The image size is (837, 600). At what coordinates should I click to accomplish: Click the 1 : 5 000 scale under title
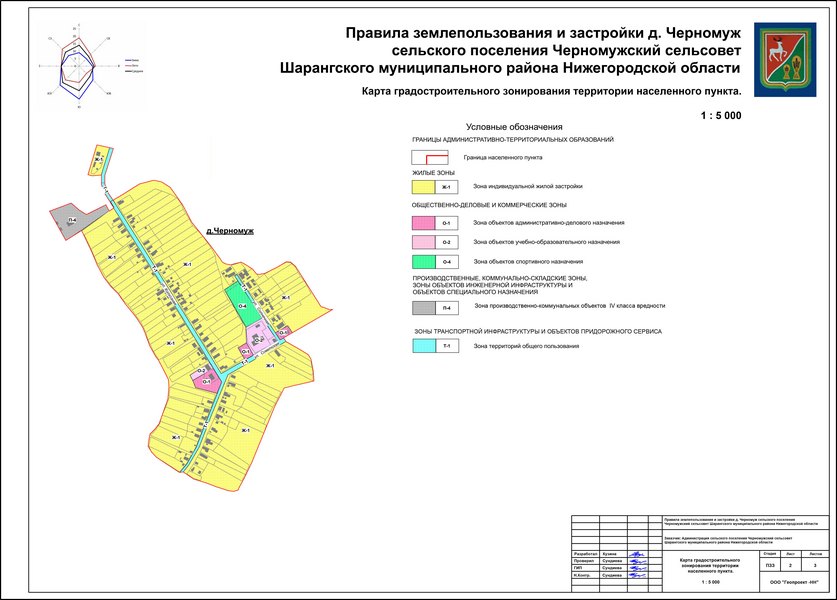719,116
